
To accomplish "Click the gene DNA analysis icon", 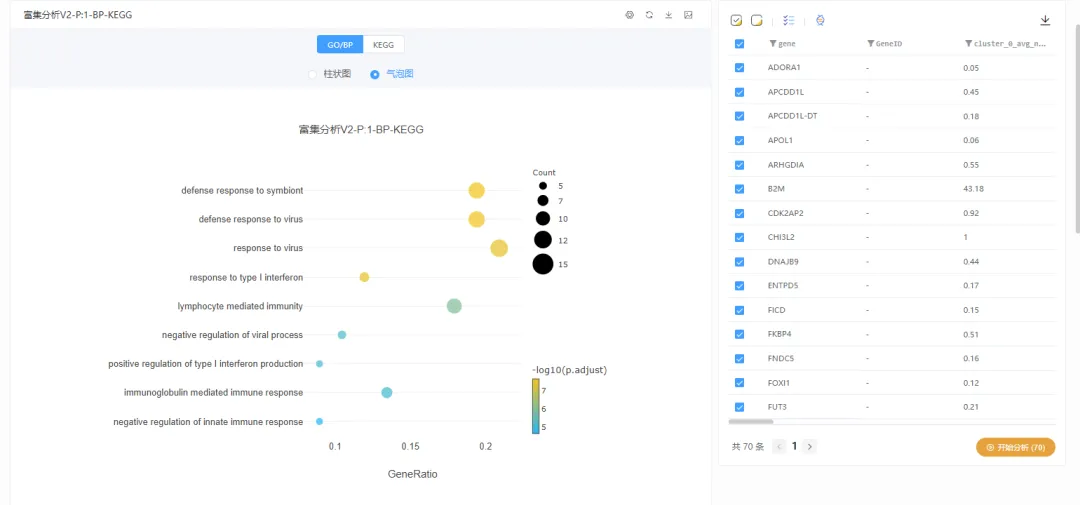I will point(820,21).
